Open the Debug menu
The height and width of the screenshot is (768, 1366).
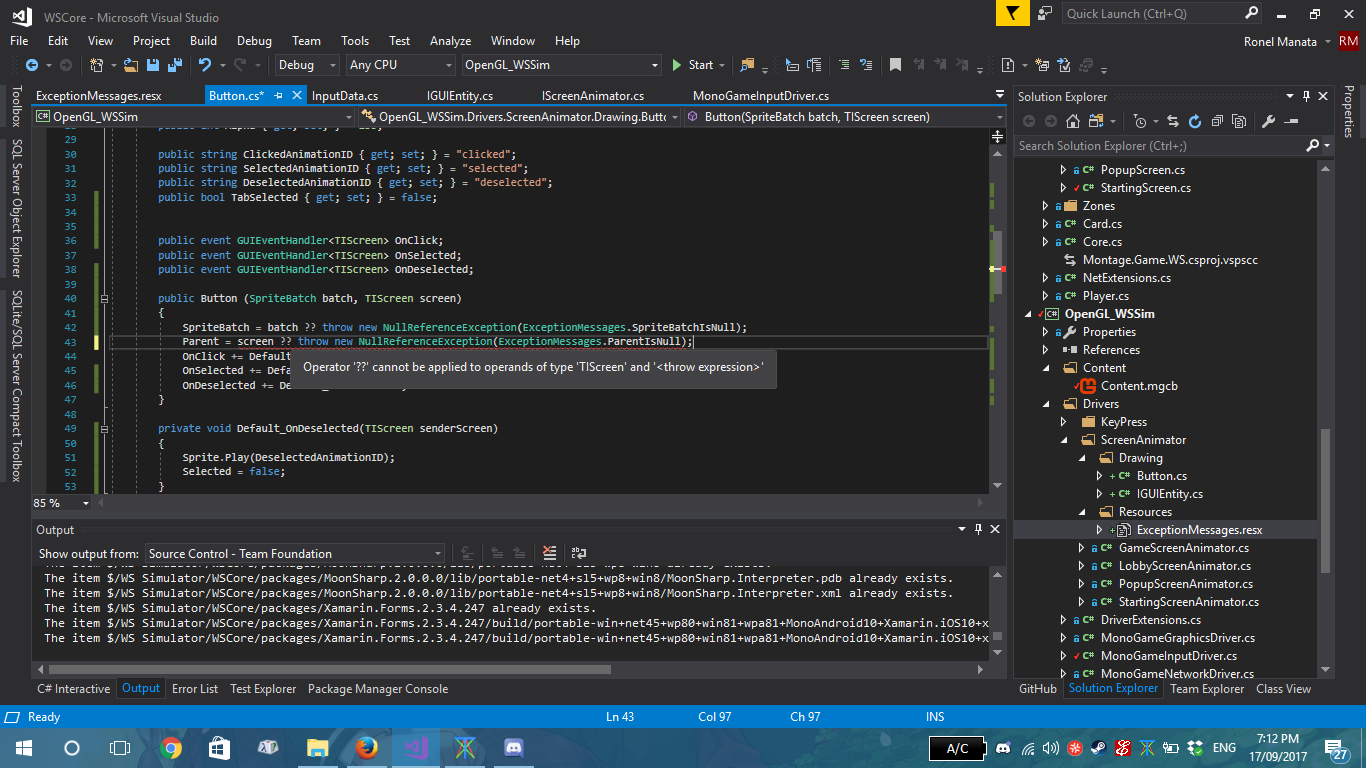254,41
